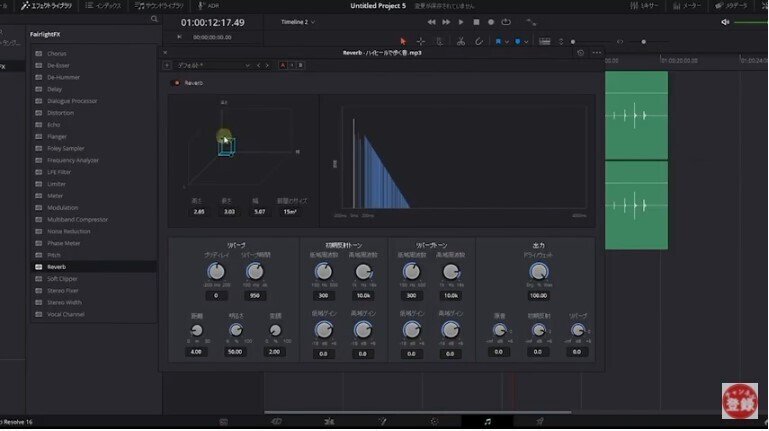The image size is (769, 431).
Task: Click the rewind transport button
Action: (x=431, y=22)
